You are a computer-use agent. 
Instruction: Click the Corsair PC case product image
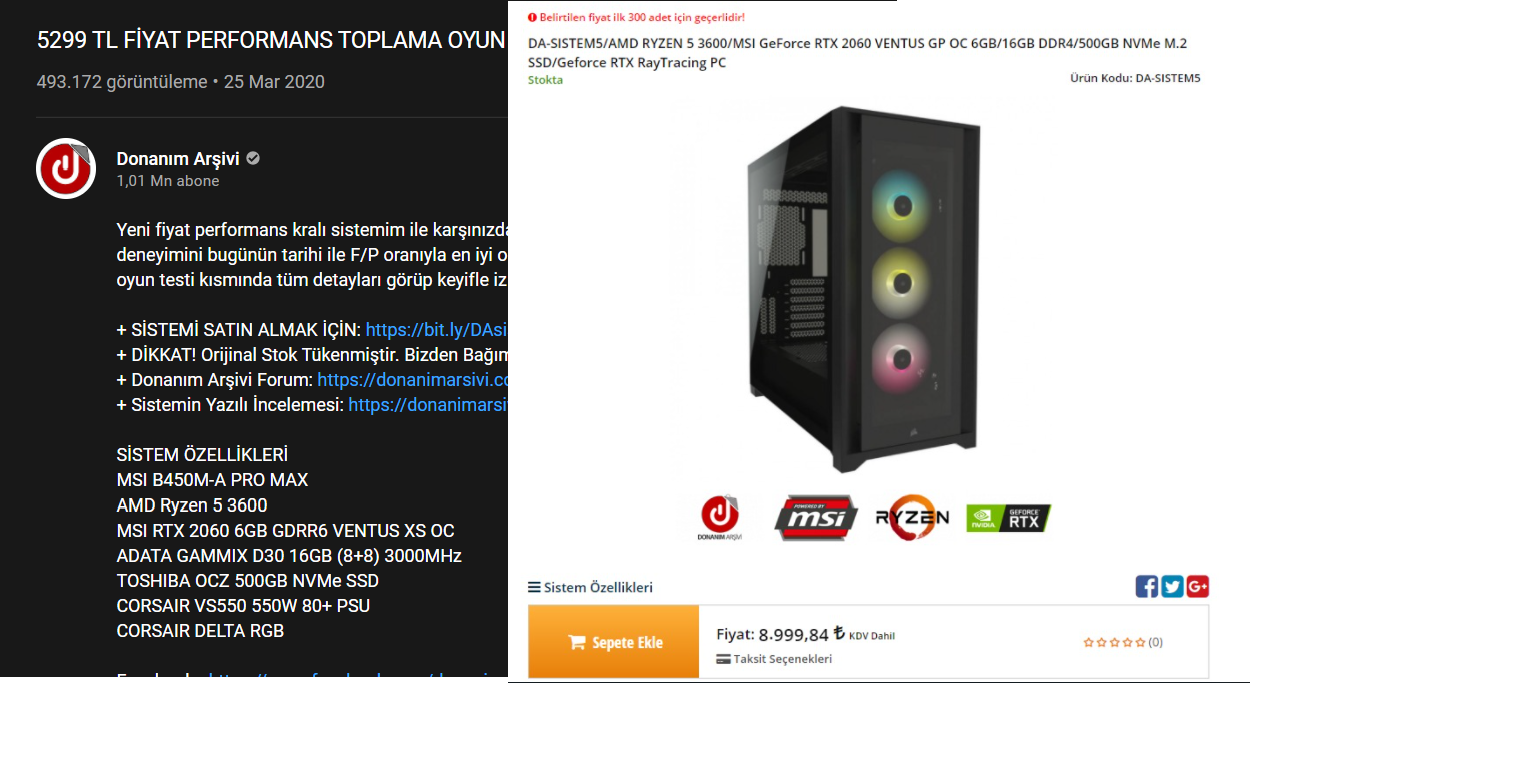click(864, 290)
